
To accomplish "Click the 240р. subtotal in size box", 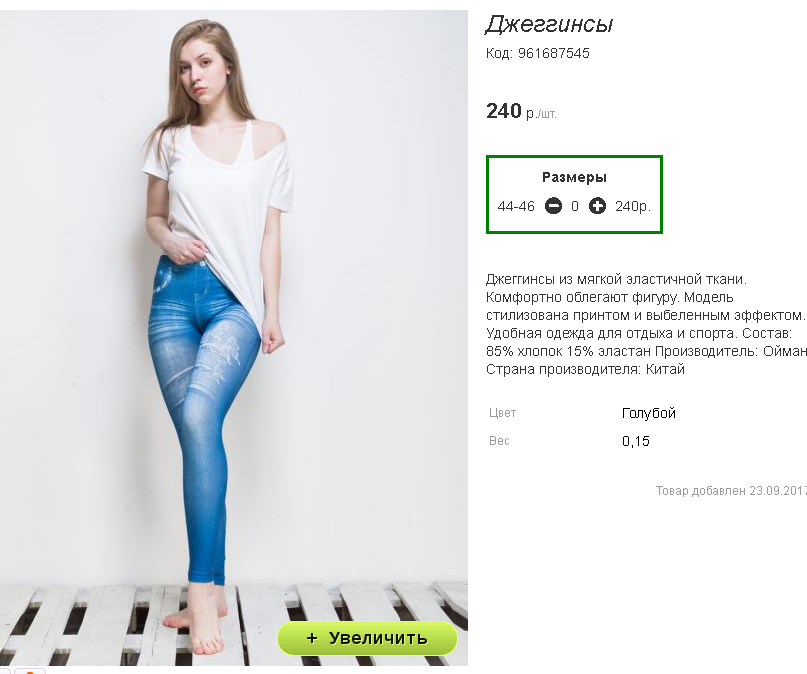I will [633, 206].
